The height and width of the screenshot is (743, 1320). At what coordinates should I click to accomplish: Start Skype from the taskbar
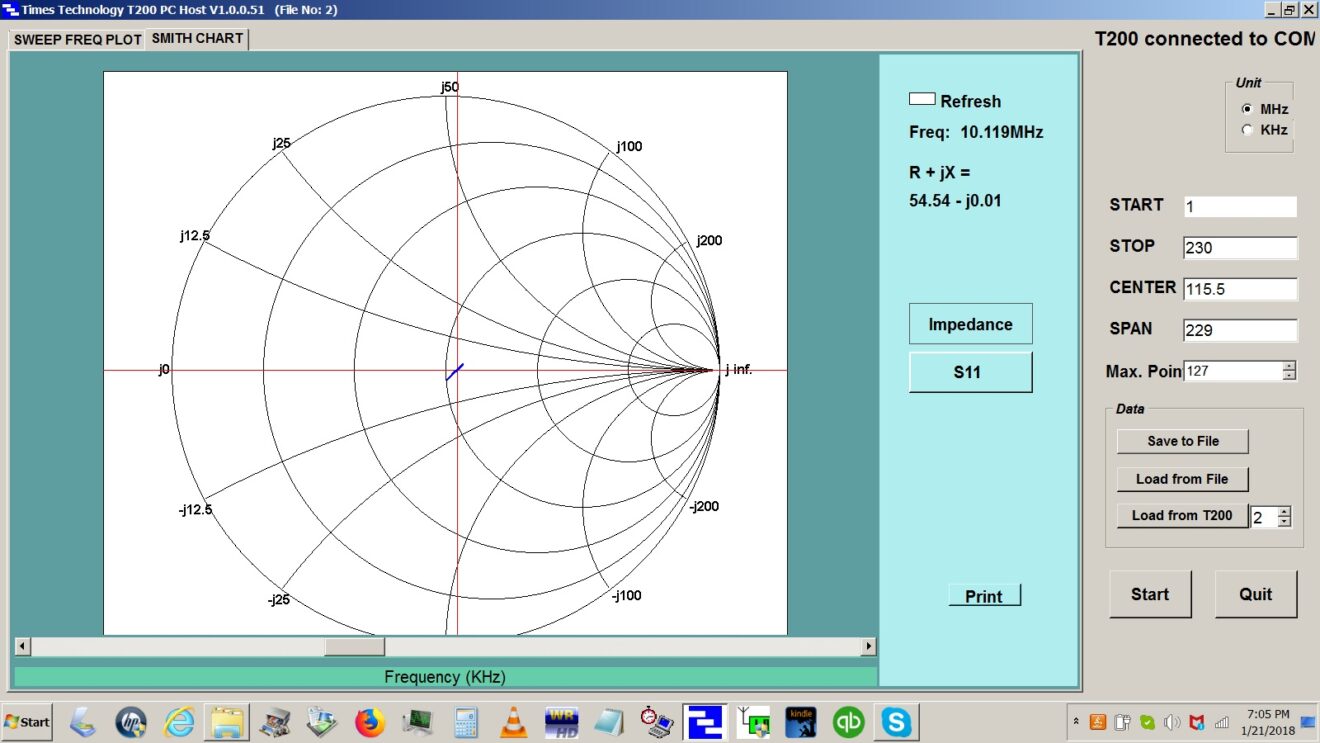tap(896, 722)
